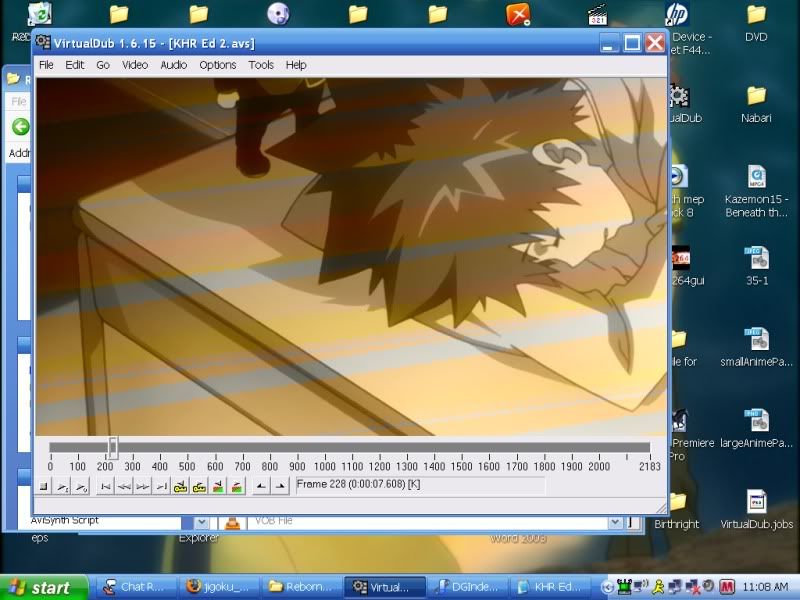Select the 'Kazemon15 - Beneath th...' file icon
The height and width of the screenshot is (600, 800).
[757, 191]
